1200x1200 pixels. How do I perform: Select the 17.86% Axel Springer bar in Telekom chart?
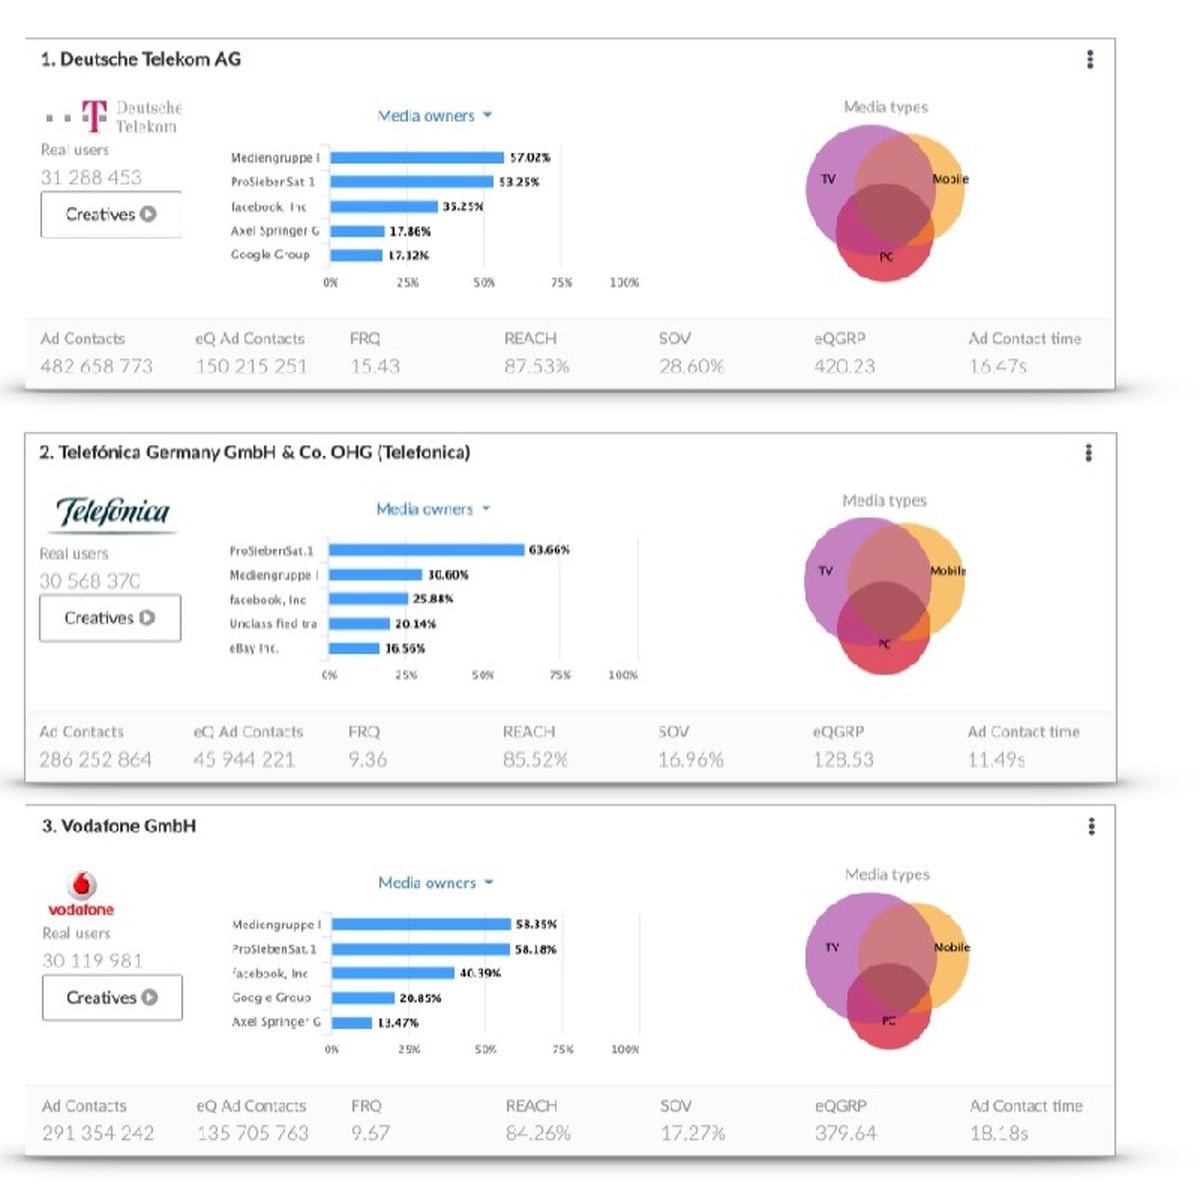(x=357, y=231)
